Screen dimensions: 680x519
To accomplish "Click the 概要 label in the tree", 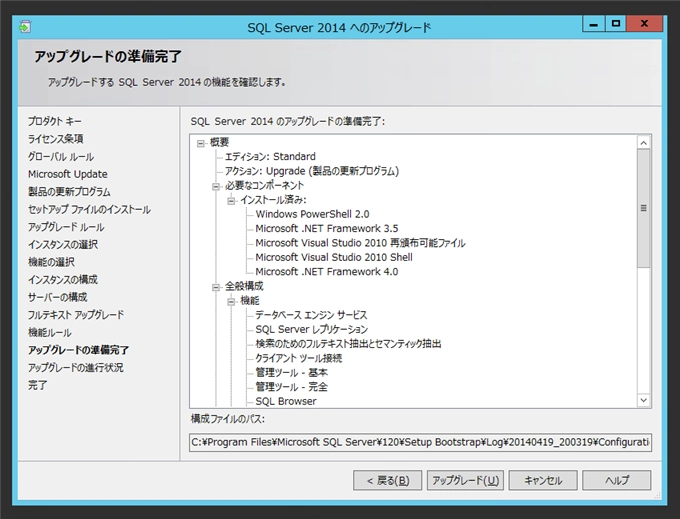I will (219, 142).
